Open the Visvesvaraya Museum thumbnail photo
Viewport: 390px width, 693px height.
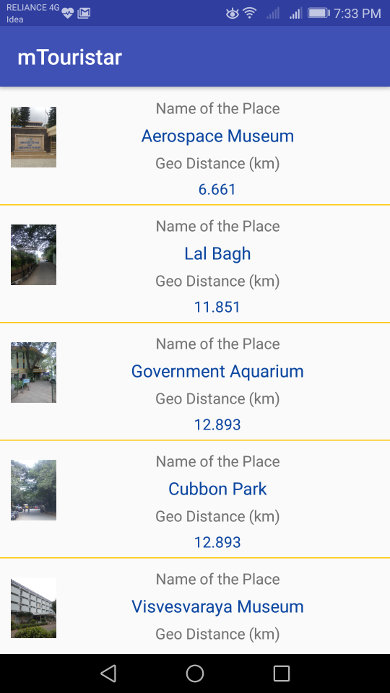(x=34, y=608)
